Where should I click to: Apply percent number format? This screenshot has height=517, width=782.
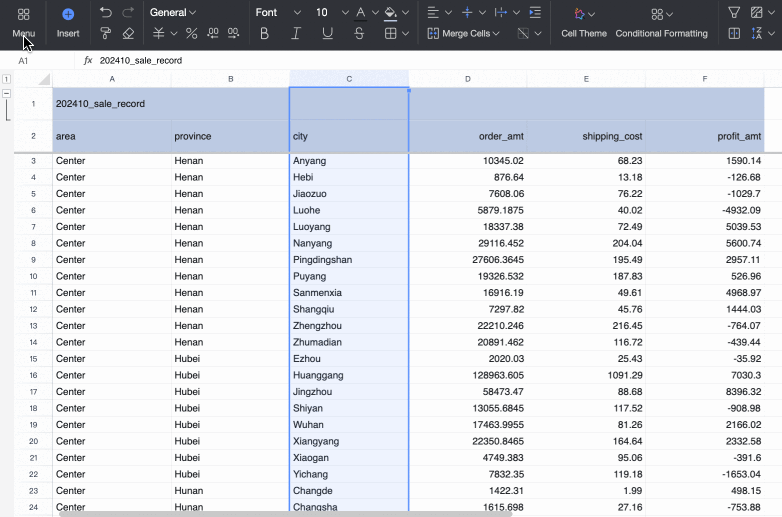tap(192, 33)
